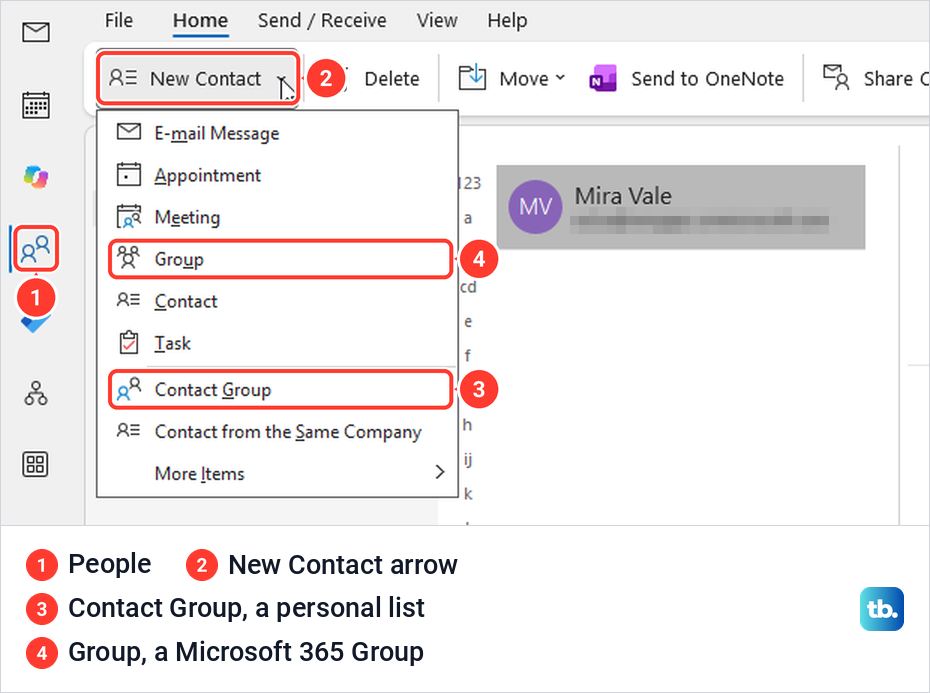Image resolution: width=930 pixels, height=693 pixels.
Task: Choose Contact from the menu
Action: (278, 301)
